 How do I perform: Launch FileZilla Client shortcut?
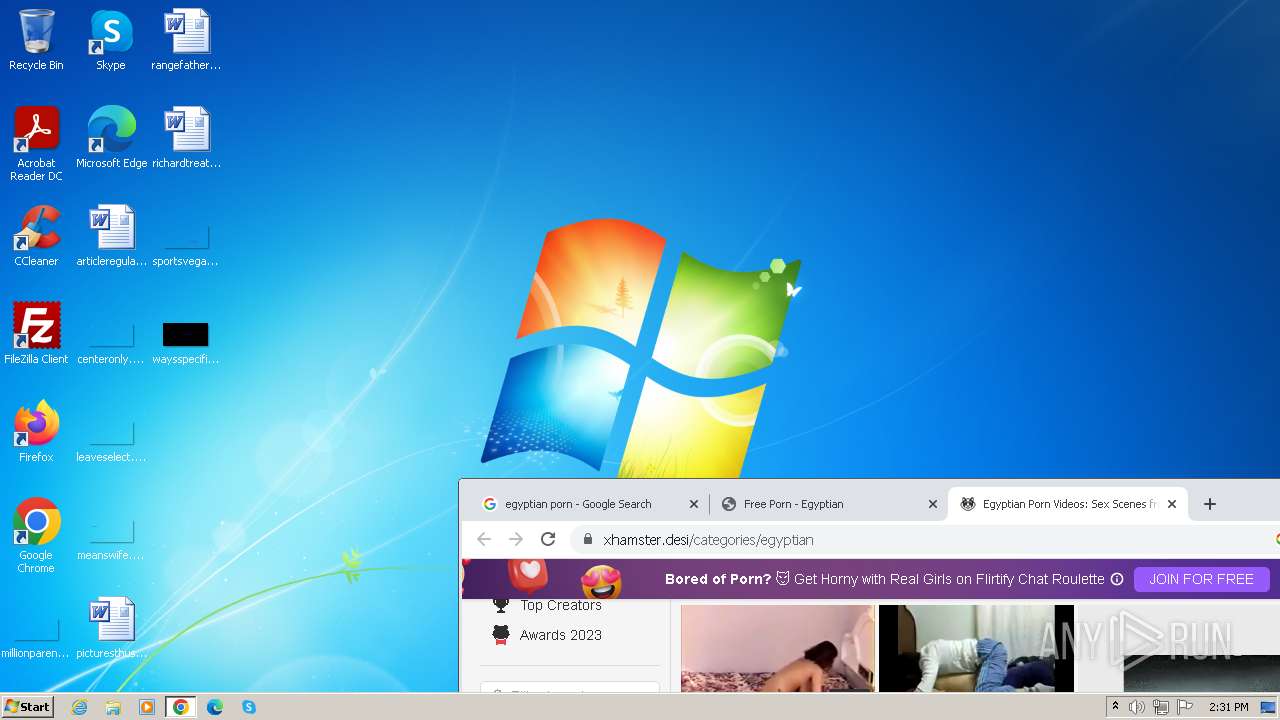pyautogui.click(x=36, y=334)
